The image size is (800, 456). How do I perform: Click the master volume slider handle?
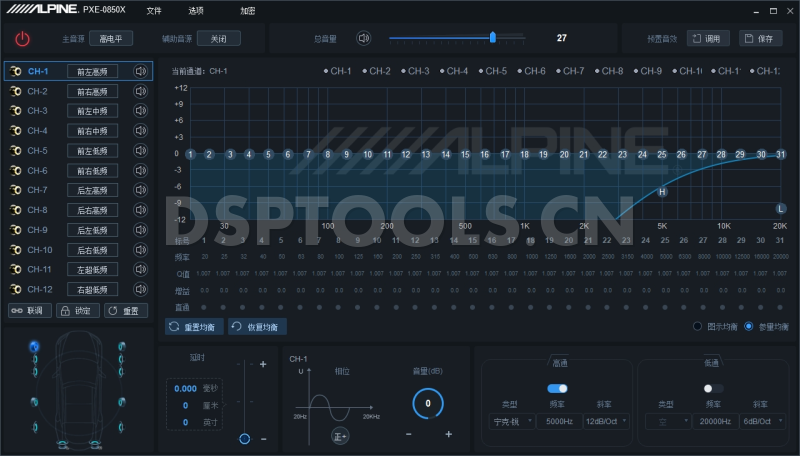click(x=493, y=37)
